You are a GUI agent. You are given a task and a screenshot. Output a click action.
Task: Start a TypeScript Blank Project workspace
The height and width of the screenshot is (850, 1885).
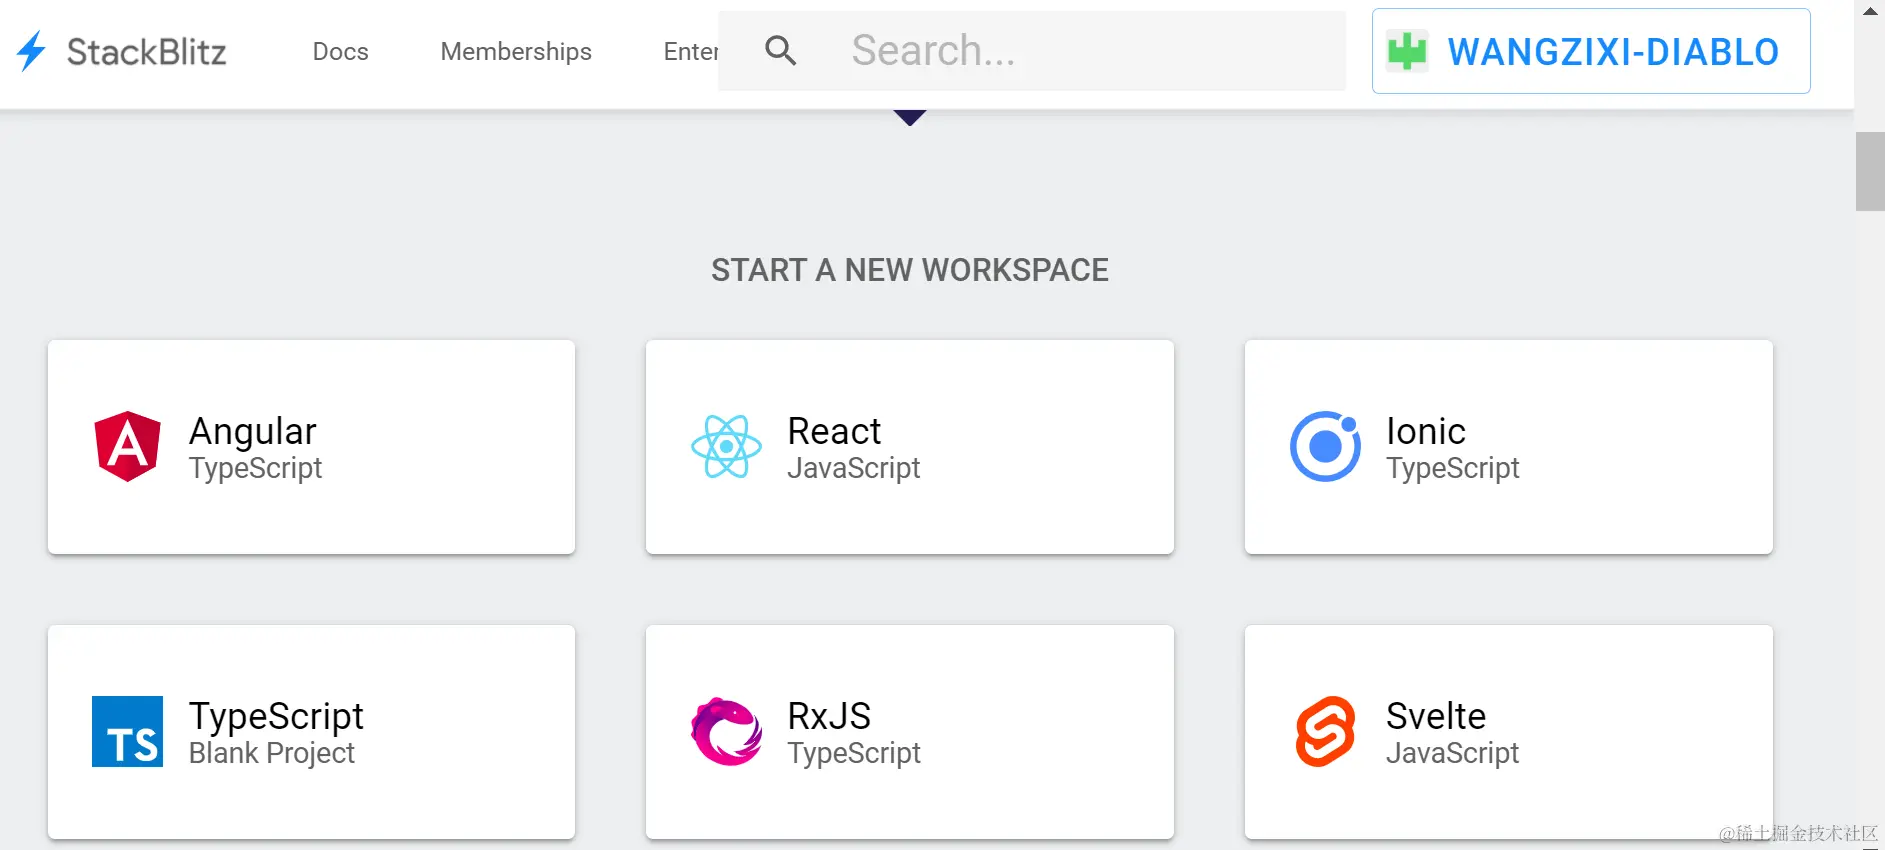[x=311, y=732]
